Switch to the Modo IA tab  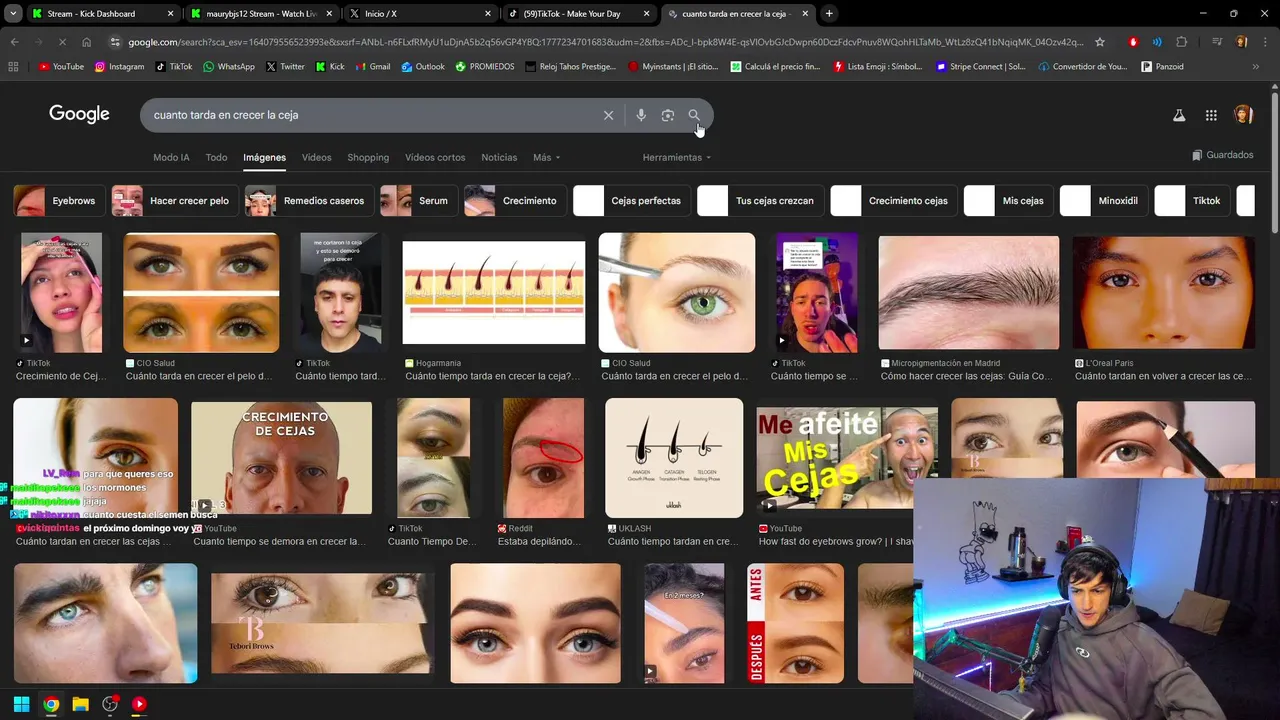(x=171, y=157)
